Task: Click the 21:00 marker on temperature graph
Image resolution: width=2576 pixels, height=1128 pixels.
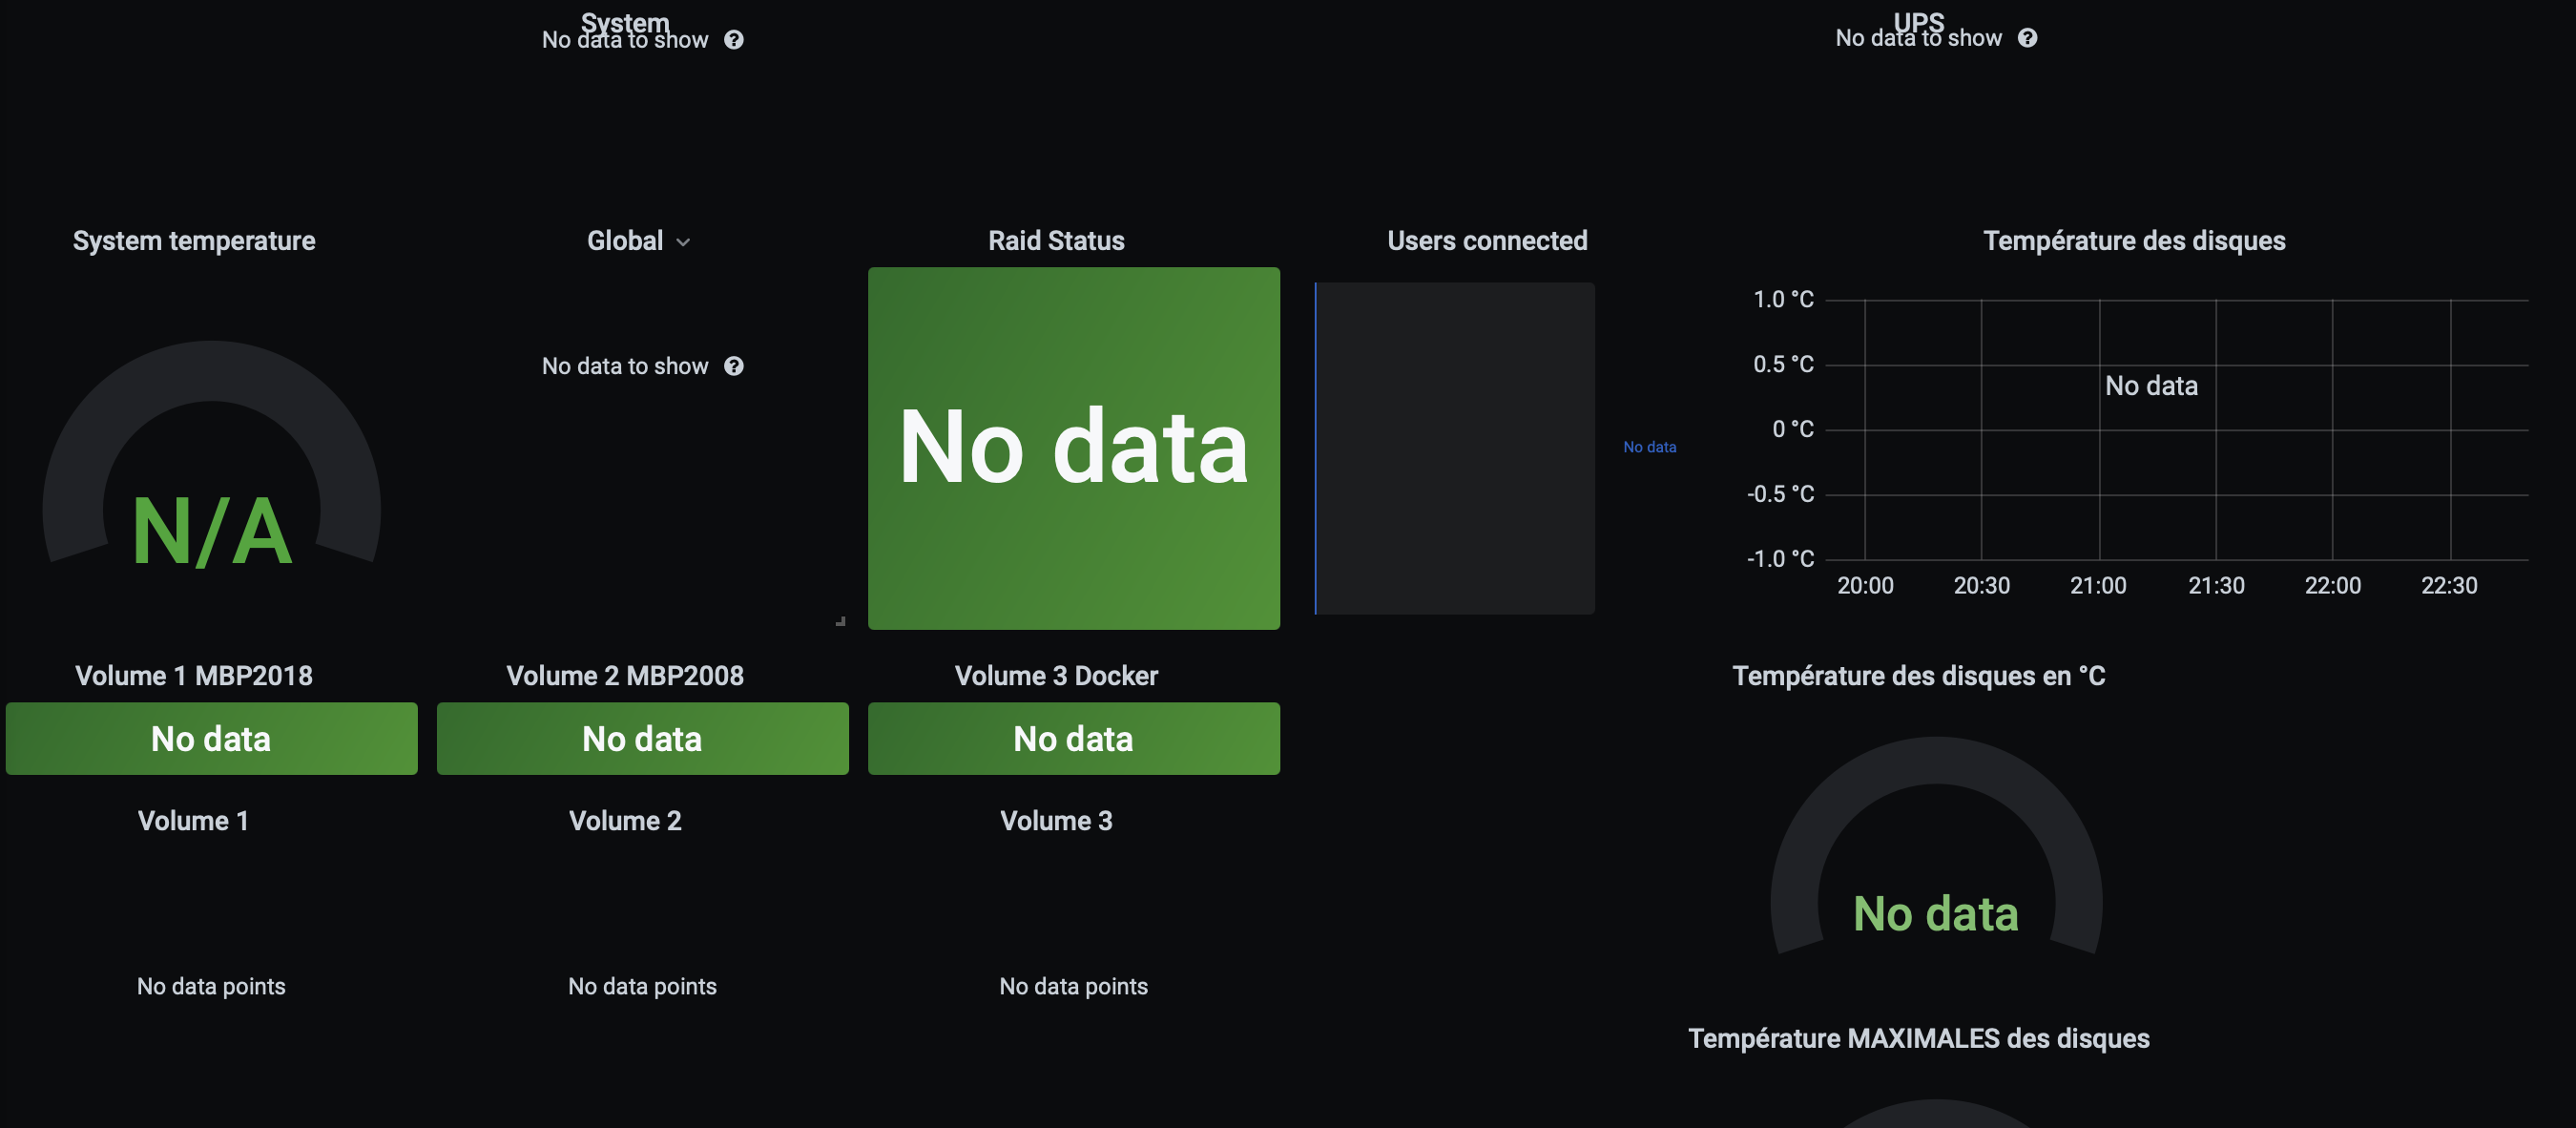Action: pos(2098,586)
